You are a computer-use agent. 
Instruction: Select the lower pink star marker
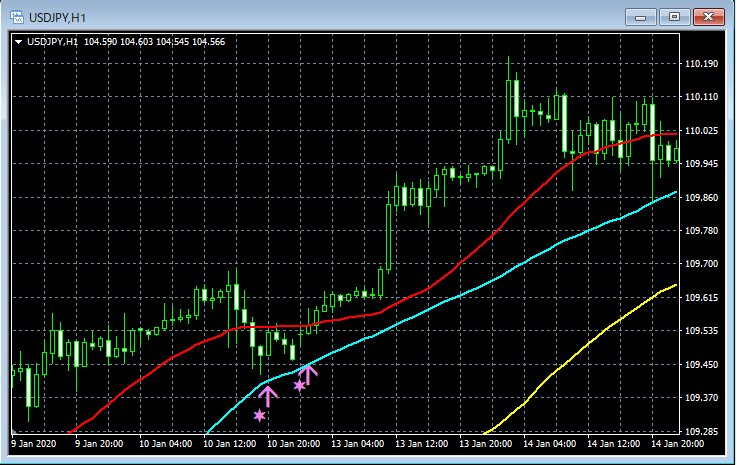[x=259, y=415]
